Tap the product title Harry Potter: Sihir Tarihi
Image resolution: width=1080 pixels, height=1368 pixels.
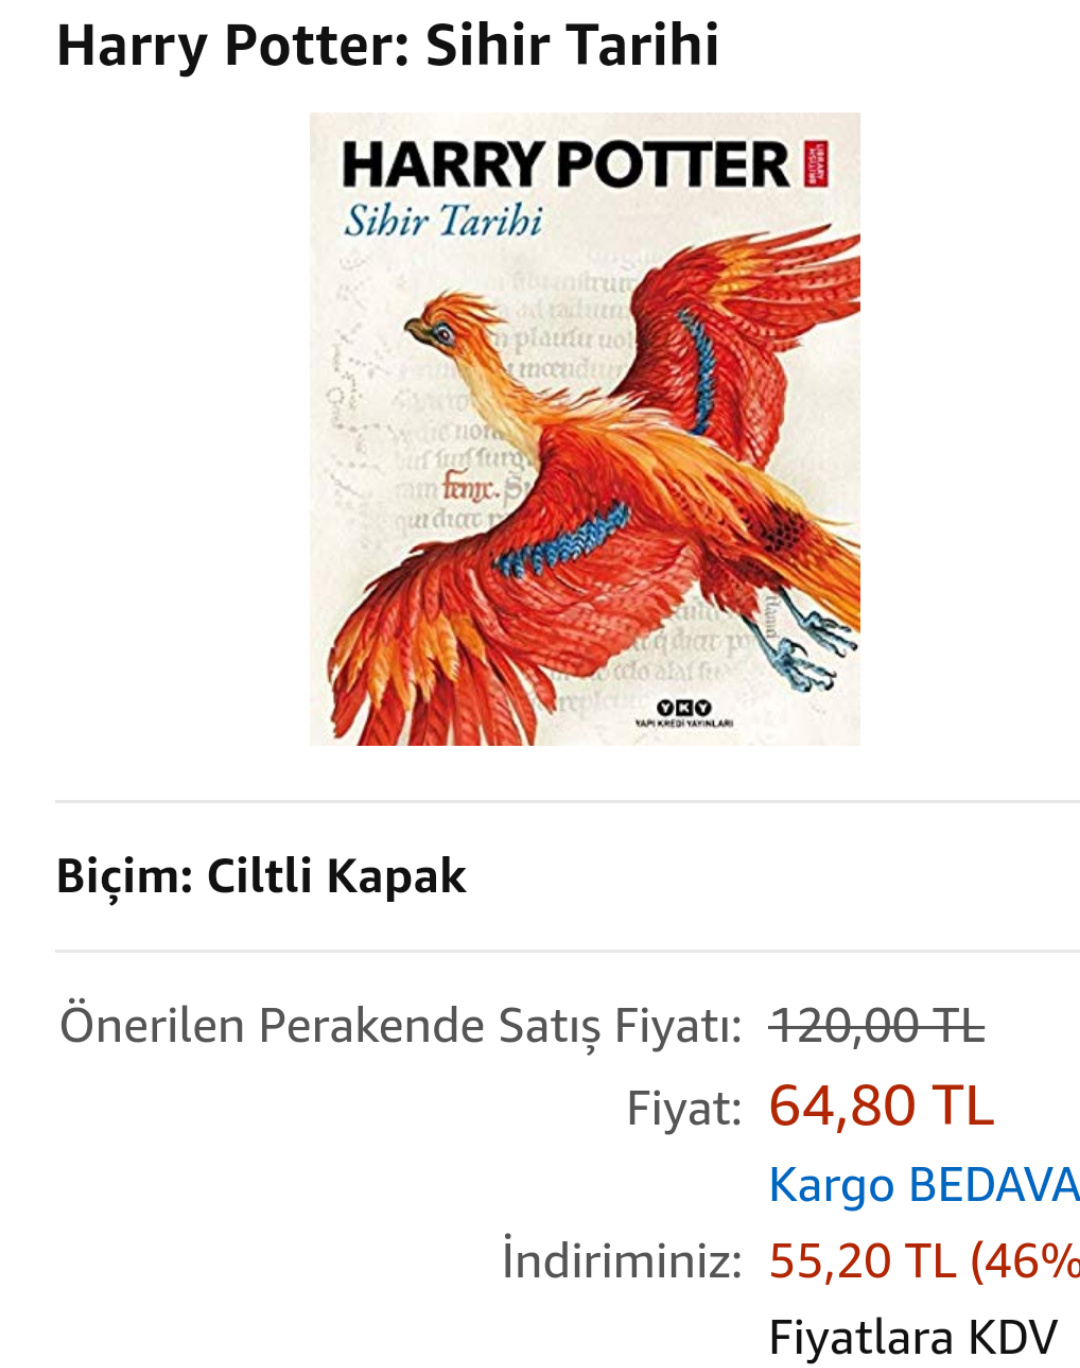(x=387, y=45)
